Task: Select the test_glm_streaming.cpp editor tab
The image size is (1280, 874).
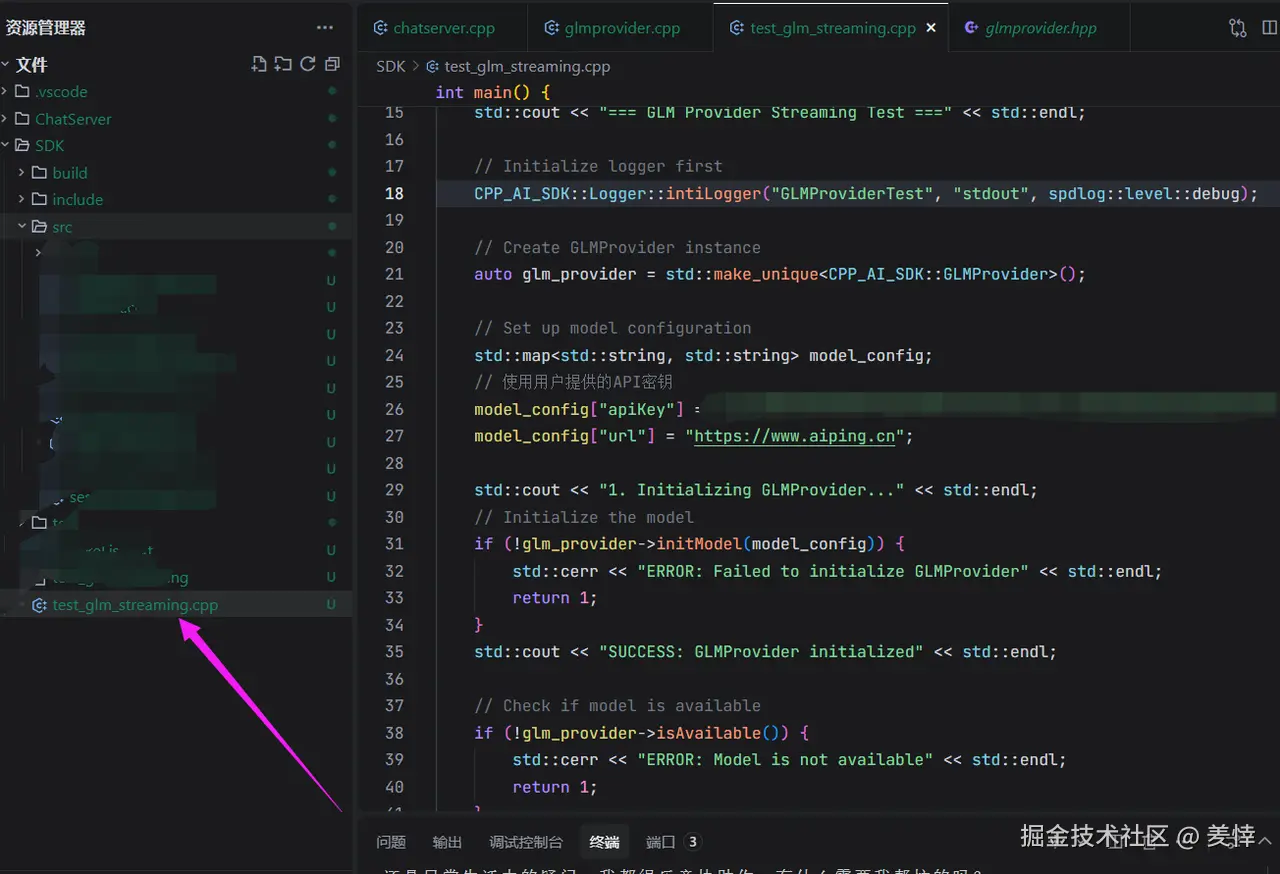Action: (x=831, y=28)
